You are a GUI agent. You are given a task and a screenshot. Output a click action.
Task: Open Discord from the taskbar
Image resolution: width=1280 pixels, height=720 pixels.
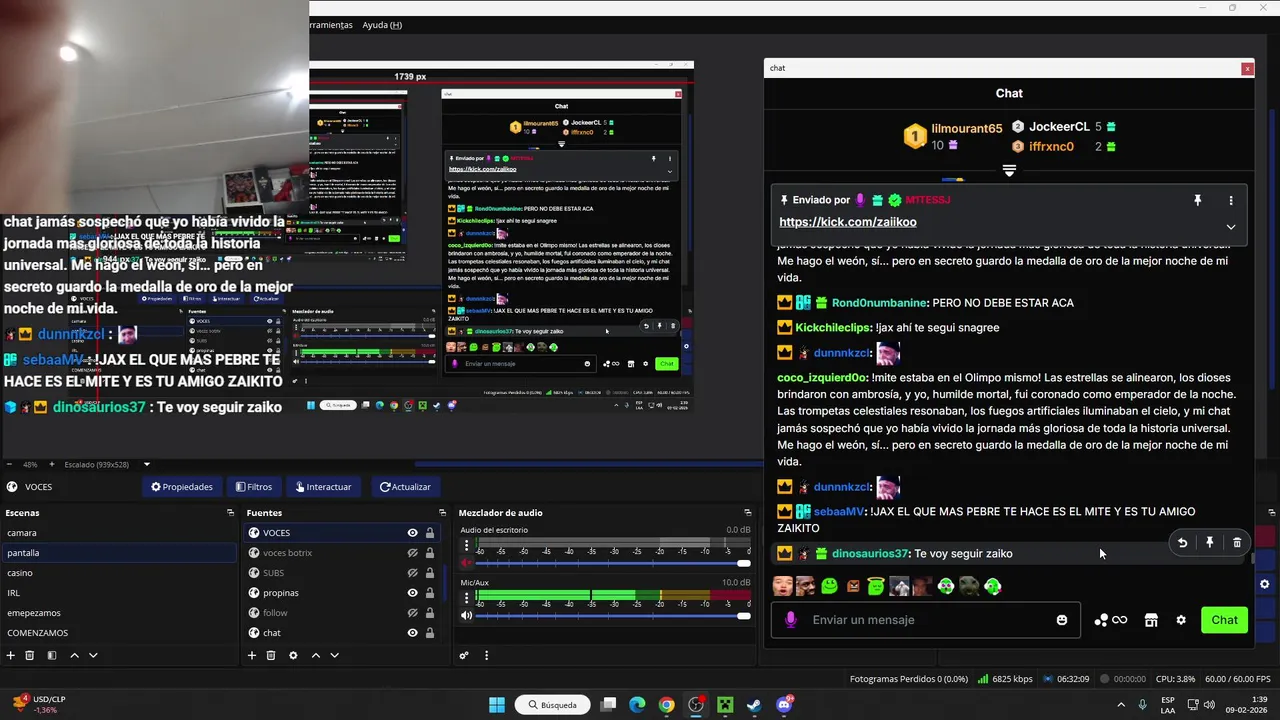(x=784, y=705)
